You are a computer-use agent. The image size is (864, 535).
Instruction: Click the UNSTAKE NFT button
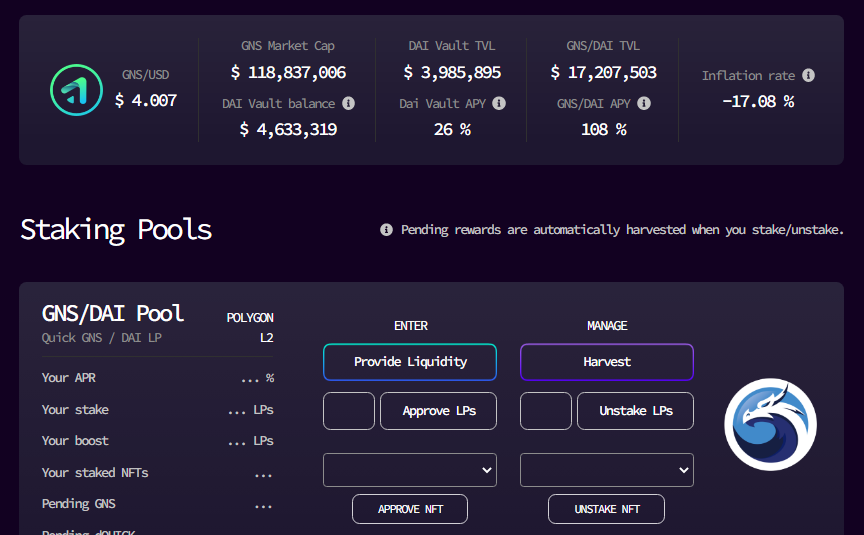(606, 509)
